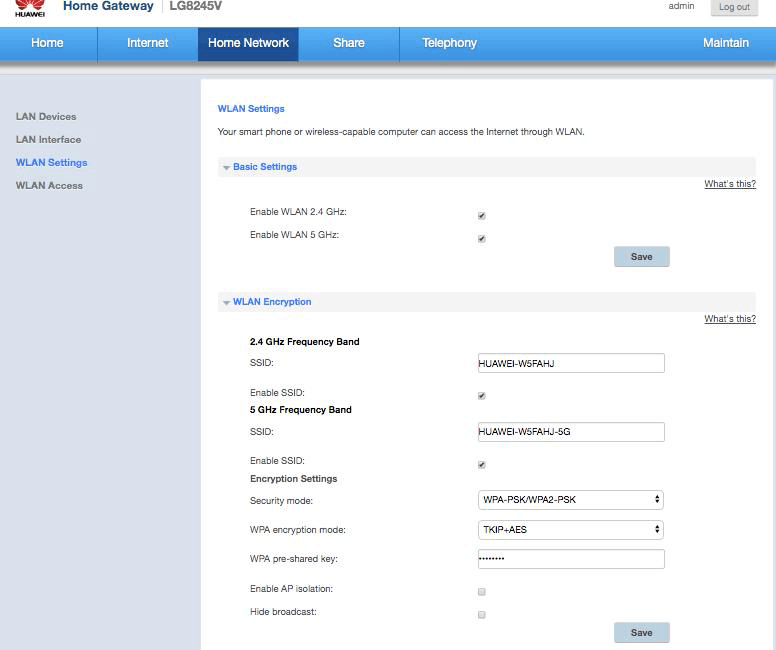This screenshot has width=776, height=650.
Task: Open the Telephony tab
Action: pos(449,43)
